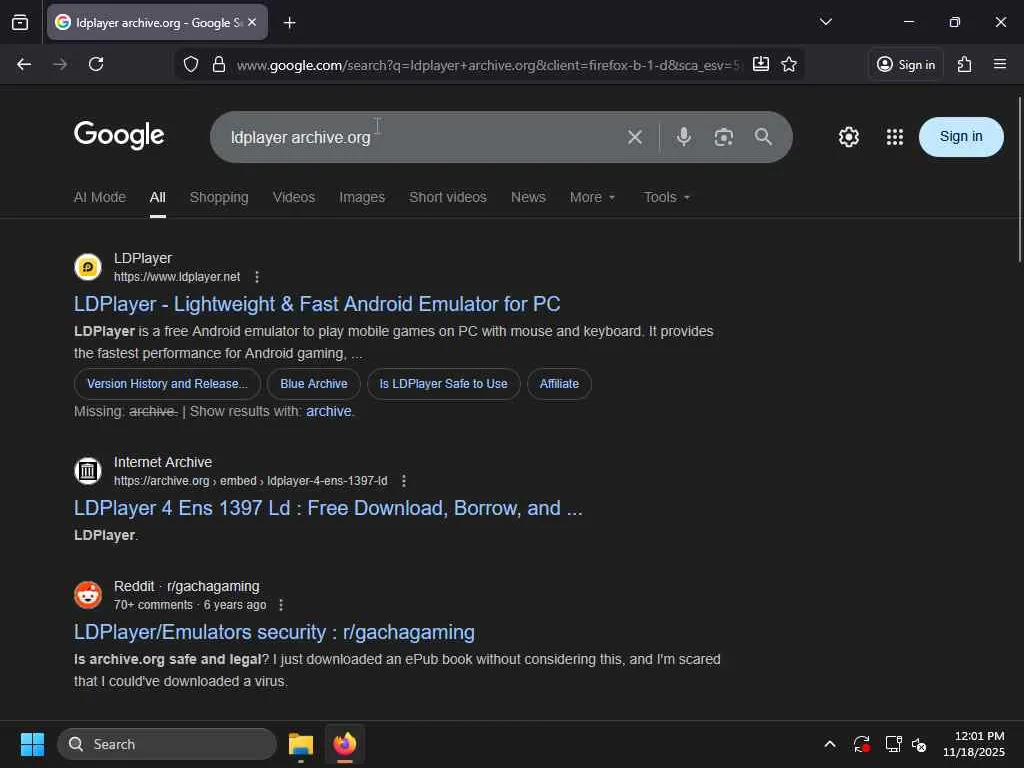The width and height of the screenshot is (1024, 768).
Task: Click Firefox icon in the taskbar
Action: point(345,744)
